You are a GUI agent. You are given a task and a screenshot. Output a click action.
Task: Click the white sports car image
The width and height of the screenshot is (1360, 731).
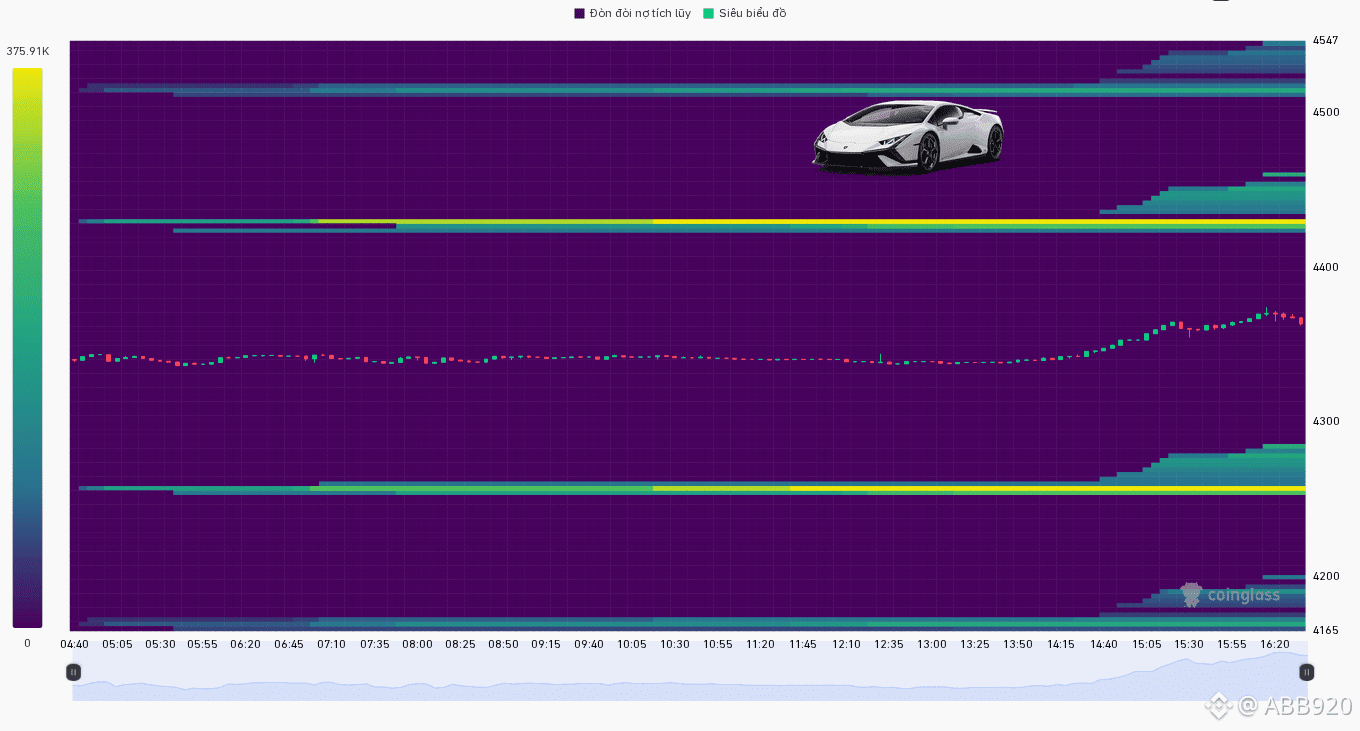[907, 137]
